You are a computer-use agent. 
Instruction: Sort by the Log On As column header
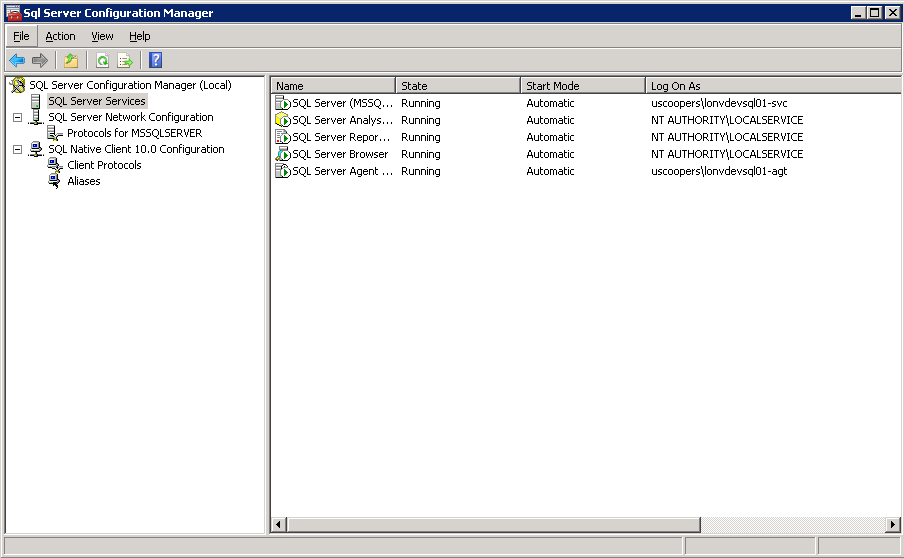[x=773, y=86]
